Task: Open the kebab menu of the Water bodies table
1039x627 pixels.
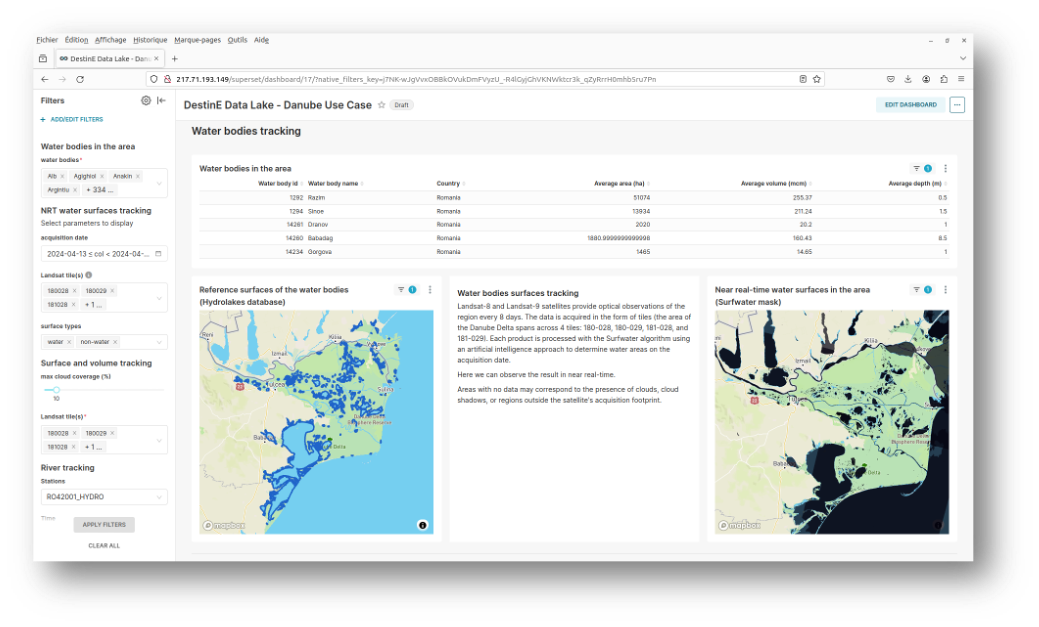Action: 946,168
